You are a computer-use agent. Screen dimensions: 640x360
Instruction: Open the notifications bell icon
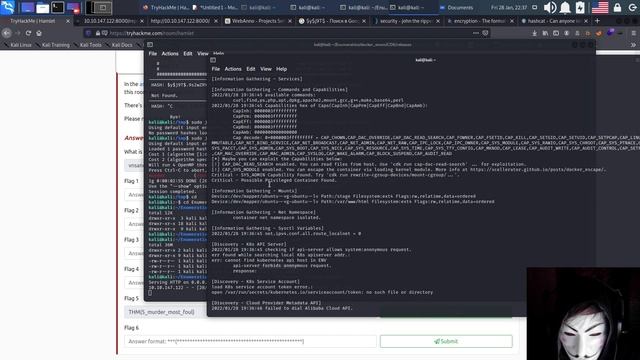565,7
